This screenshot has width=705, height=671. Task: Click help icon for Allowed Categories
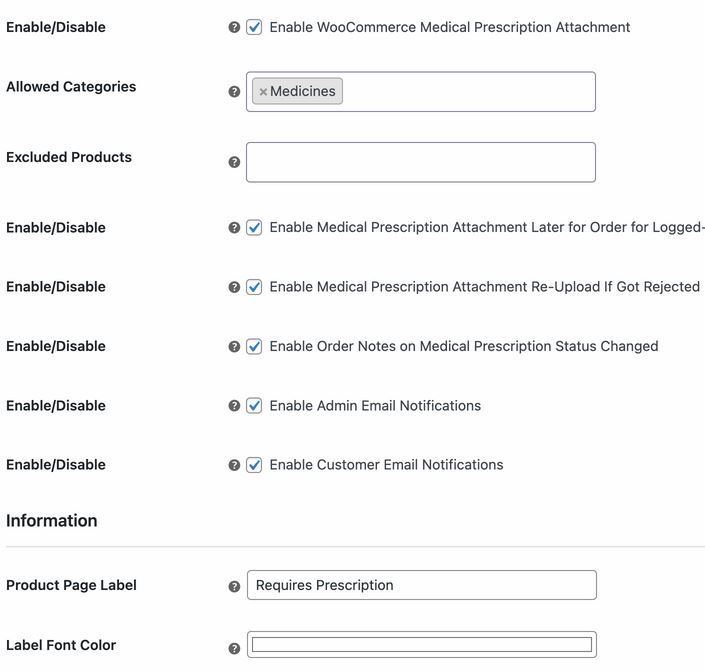point(234,92)
